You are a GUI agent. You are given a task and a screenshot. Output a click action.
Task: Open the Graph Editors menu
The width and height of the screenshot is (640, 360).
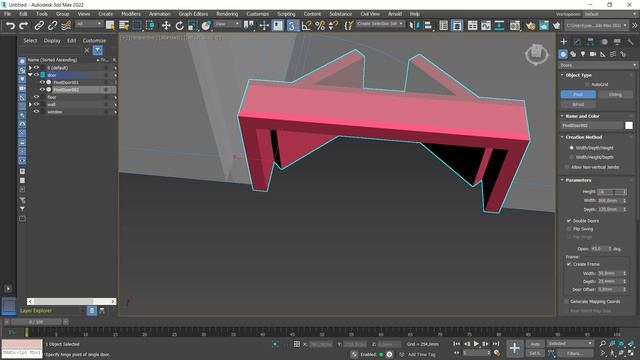[x=193, y=14]
